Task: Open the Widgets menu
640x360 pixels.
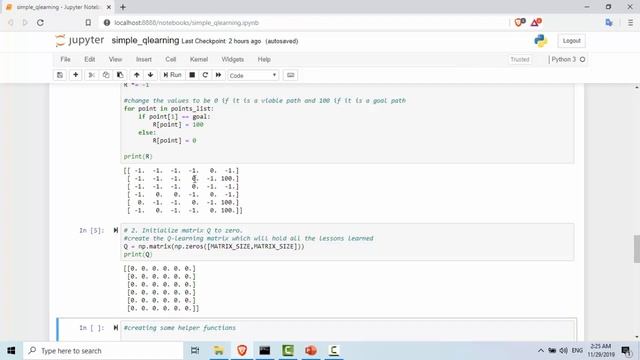Action: [233, 60]
